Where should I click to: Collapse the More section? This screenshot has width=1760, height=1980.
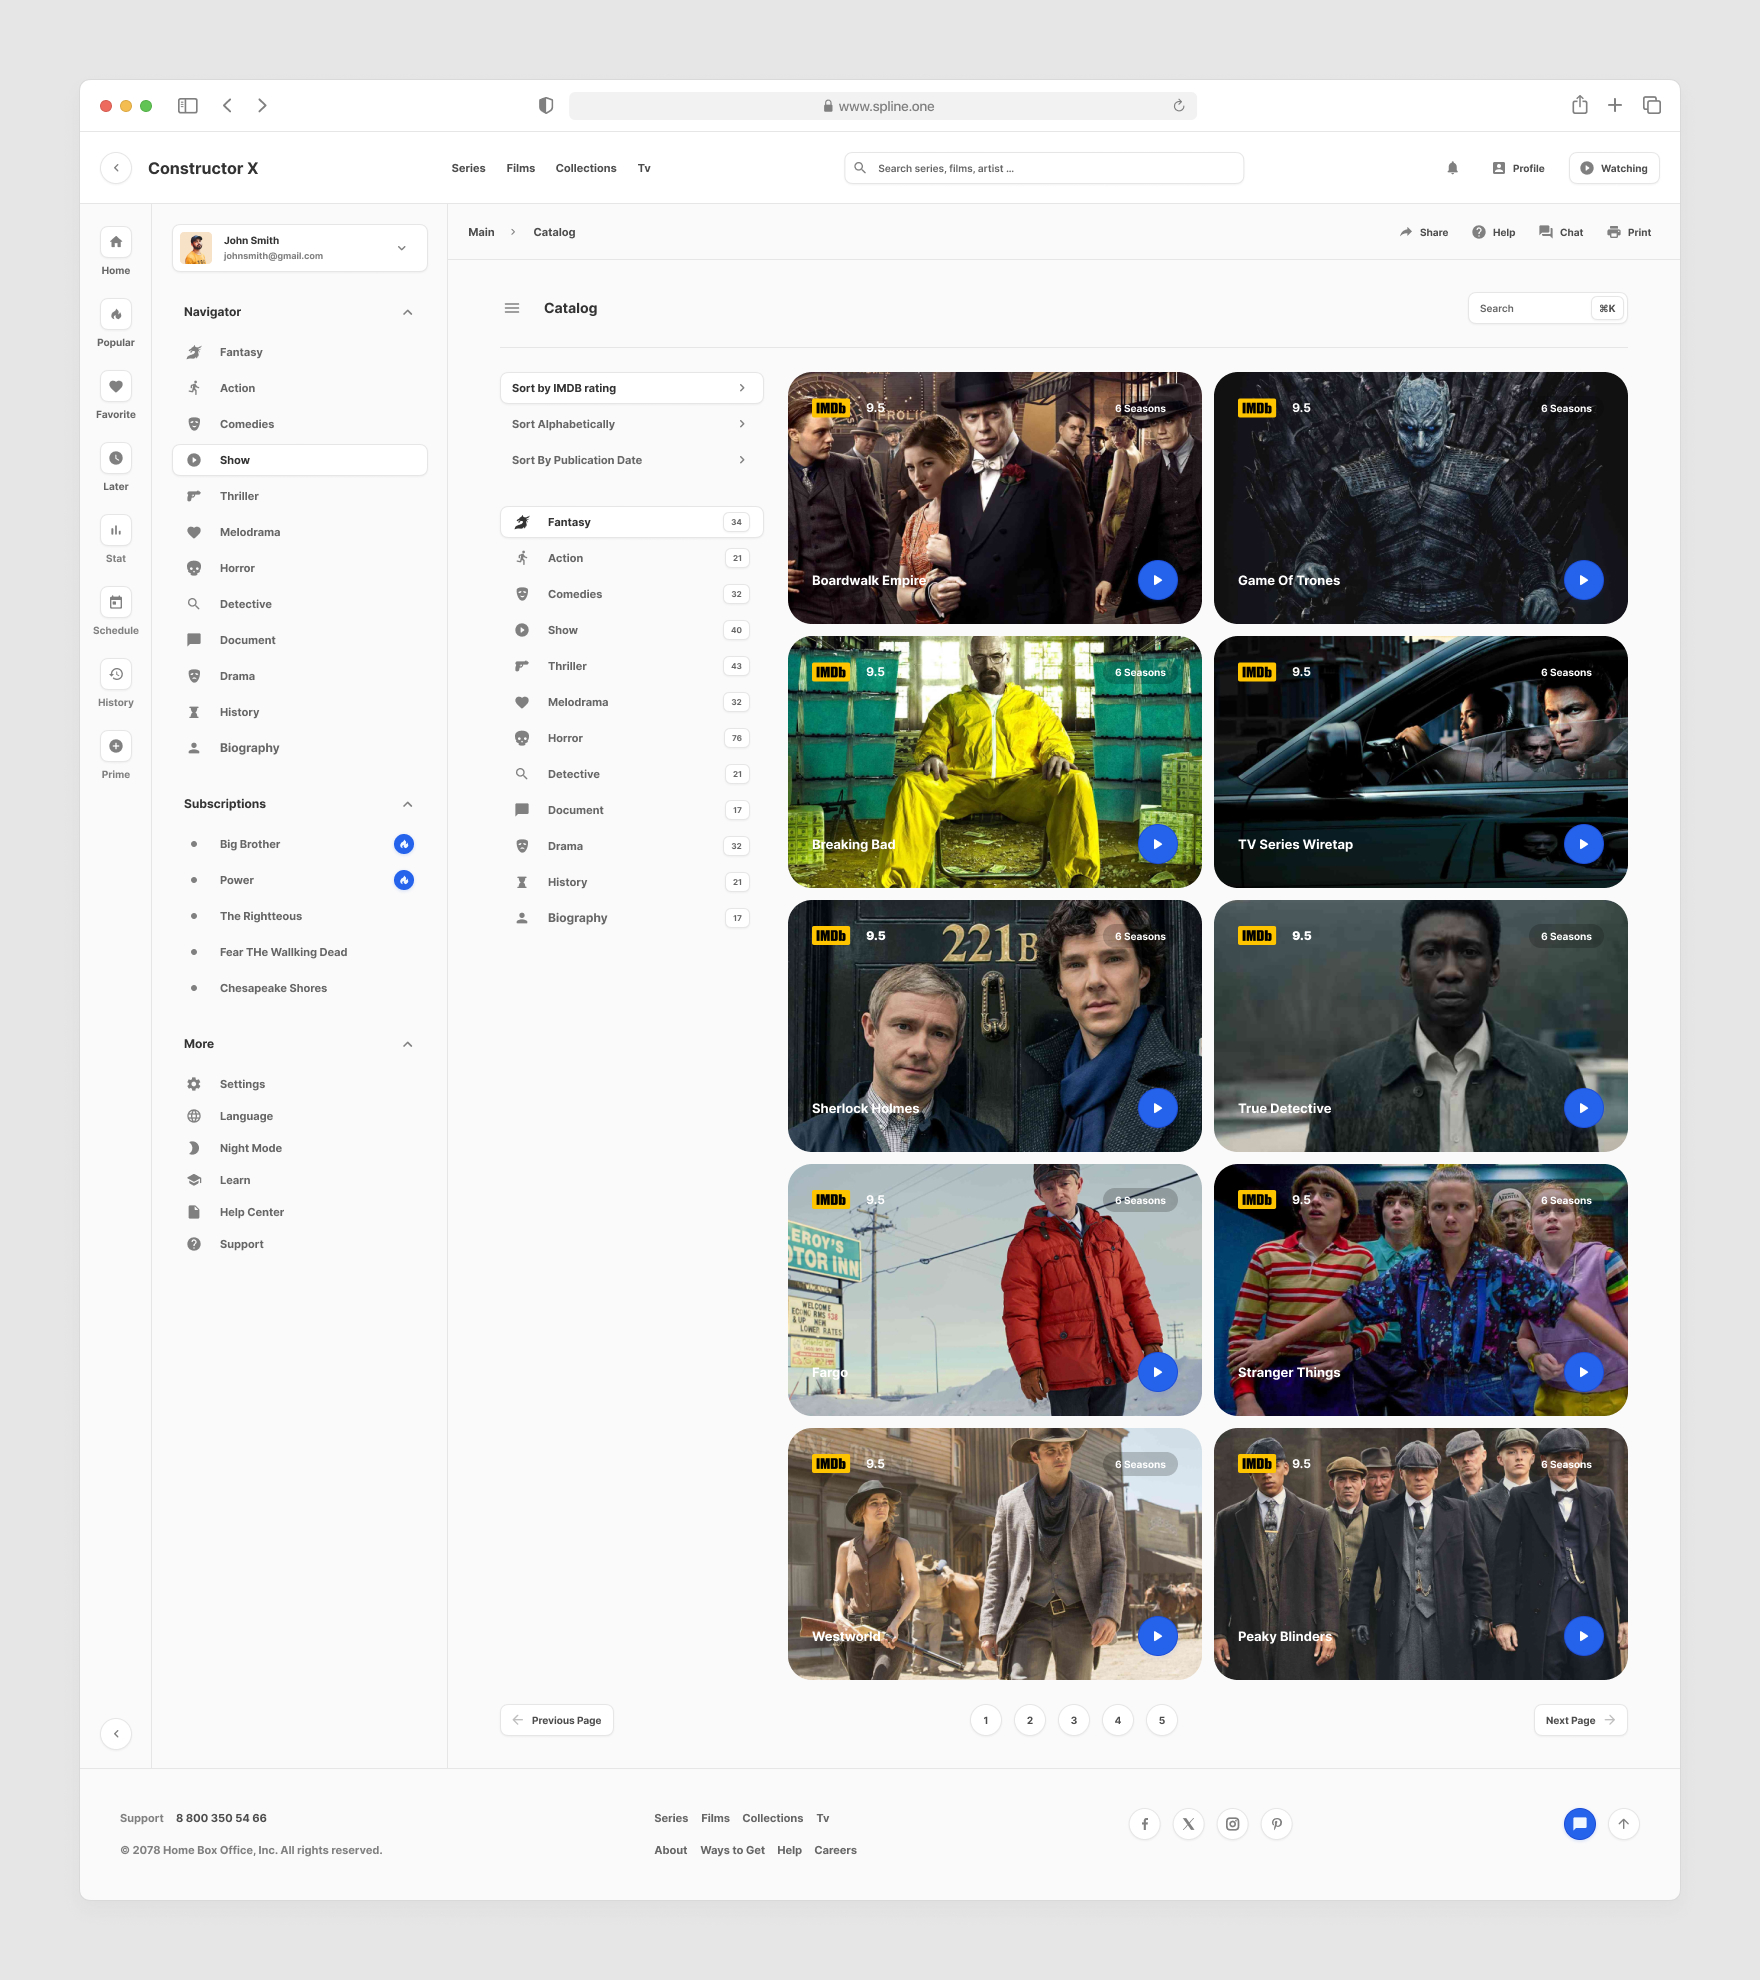pos(408,1044)
